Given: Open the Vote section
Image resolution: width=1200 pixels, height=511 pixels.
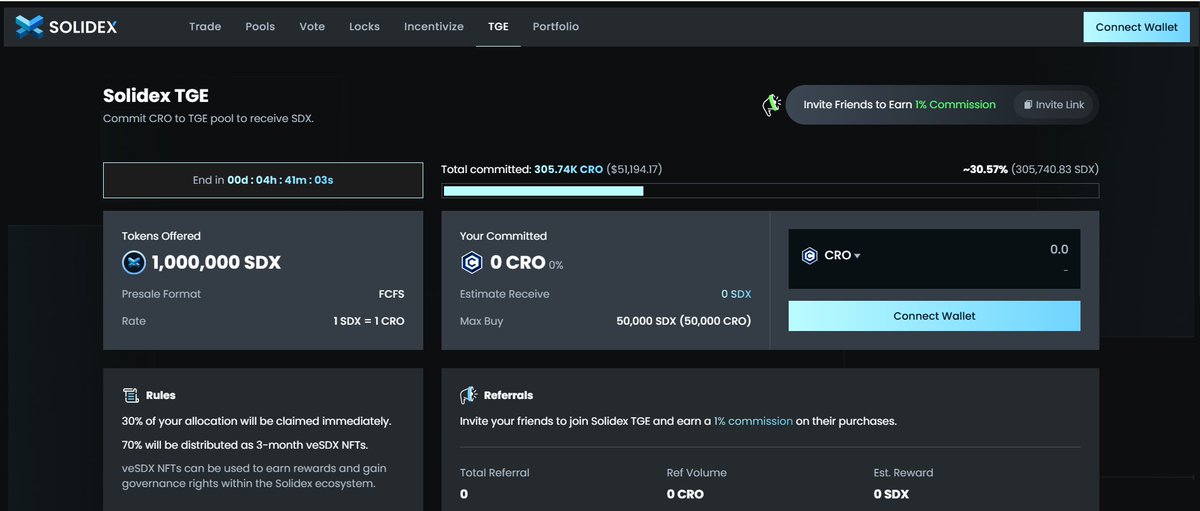Looking at the screenshot, I should pyautogui.click(x=312, y=27).
